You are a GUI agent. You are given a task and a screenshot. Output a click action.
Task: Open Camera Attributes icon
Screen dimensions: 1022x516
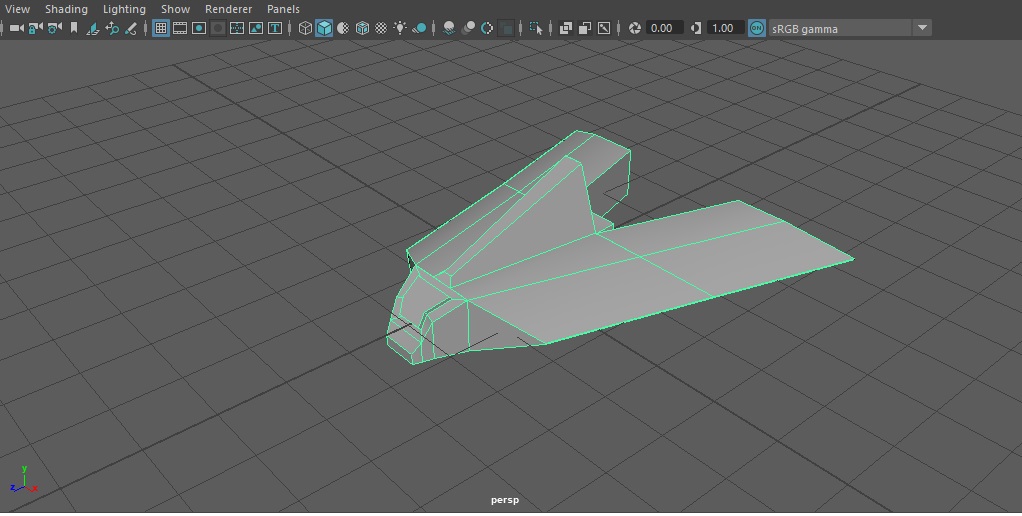click(55, 28)
